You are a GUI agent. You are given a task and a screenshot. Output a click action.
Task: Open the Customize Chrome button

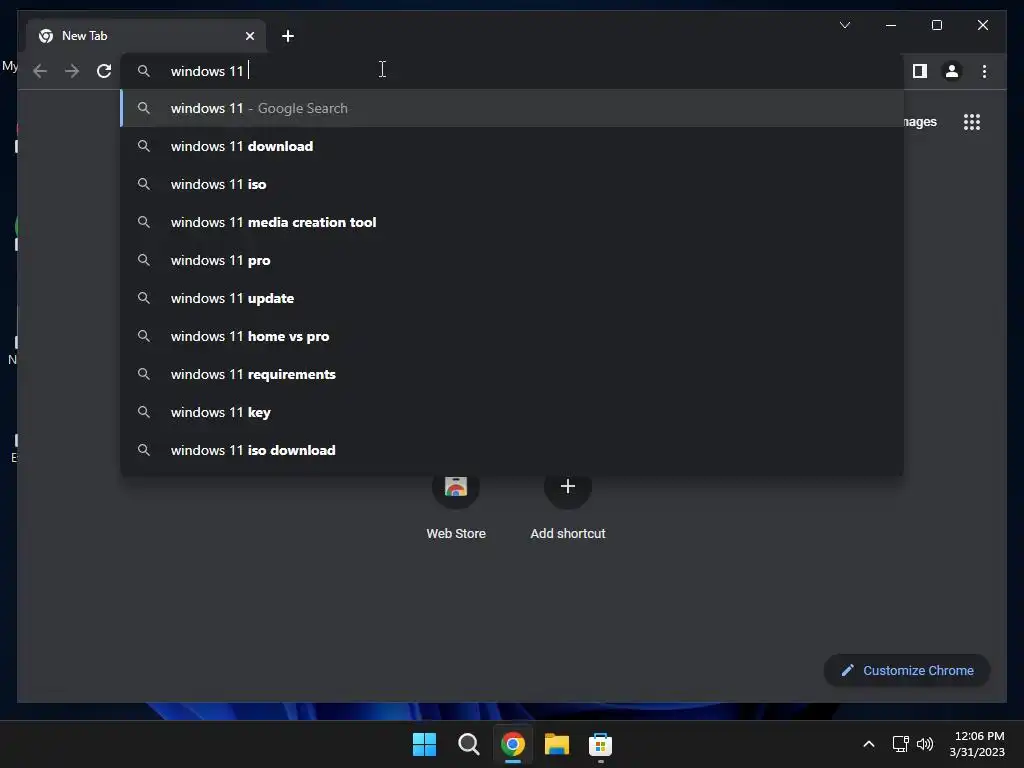(x=907, y=671)
